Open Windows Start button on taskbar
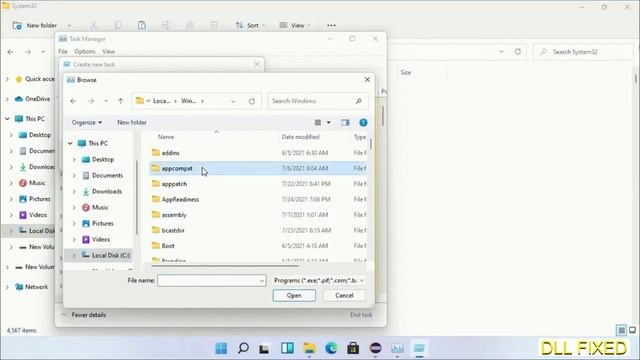Image resolution: width=640 pixels, height=360 pixels. pyautogui.click(x=221, y=348)
